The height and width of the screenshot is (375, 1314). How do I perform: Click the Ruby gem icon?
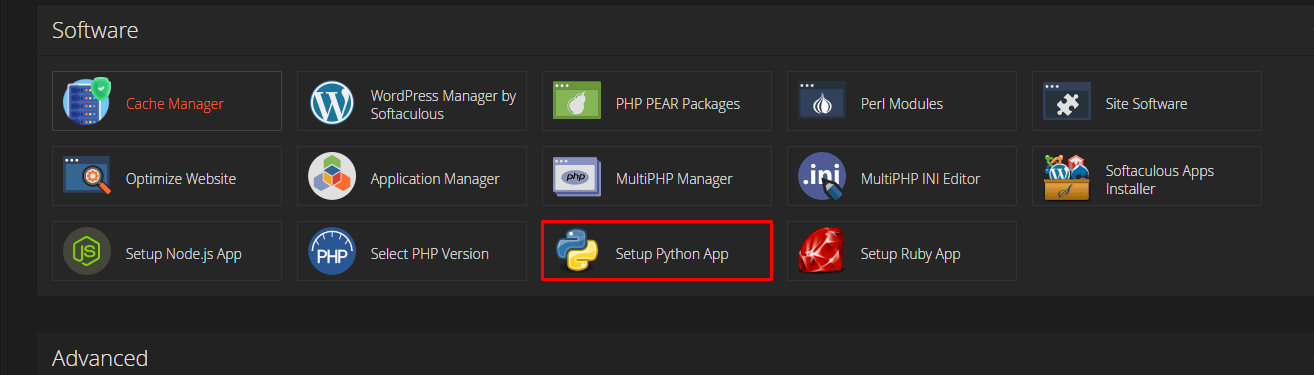[822, 252]
